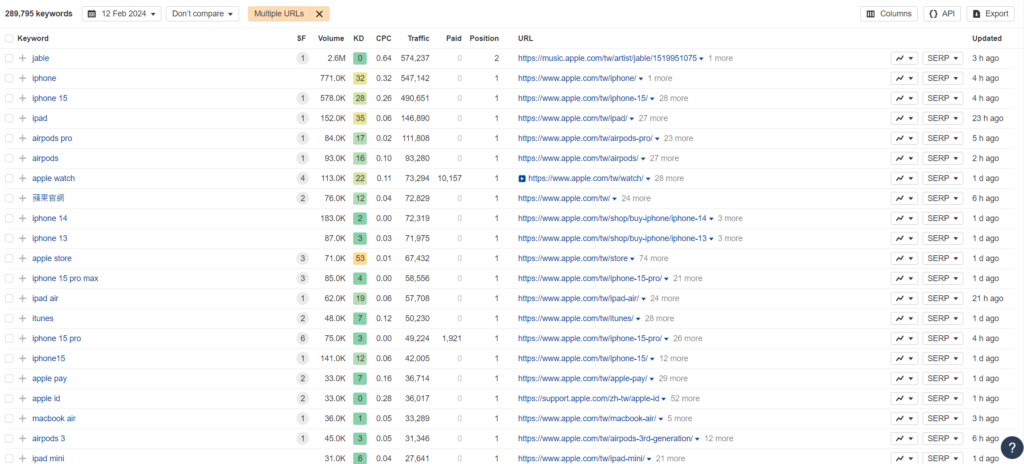Open SERP dropdown for iphone 15 row
This screenshot has height=464, width=1024.
point(942,98)
